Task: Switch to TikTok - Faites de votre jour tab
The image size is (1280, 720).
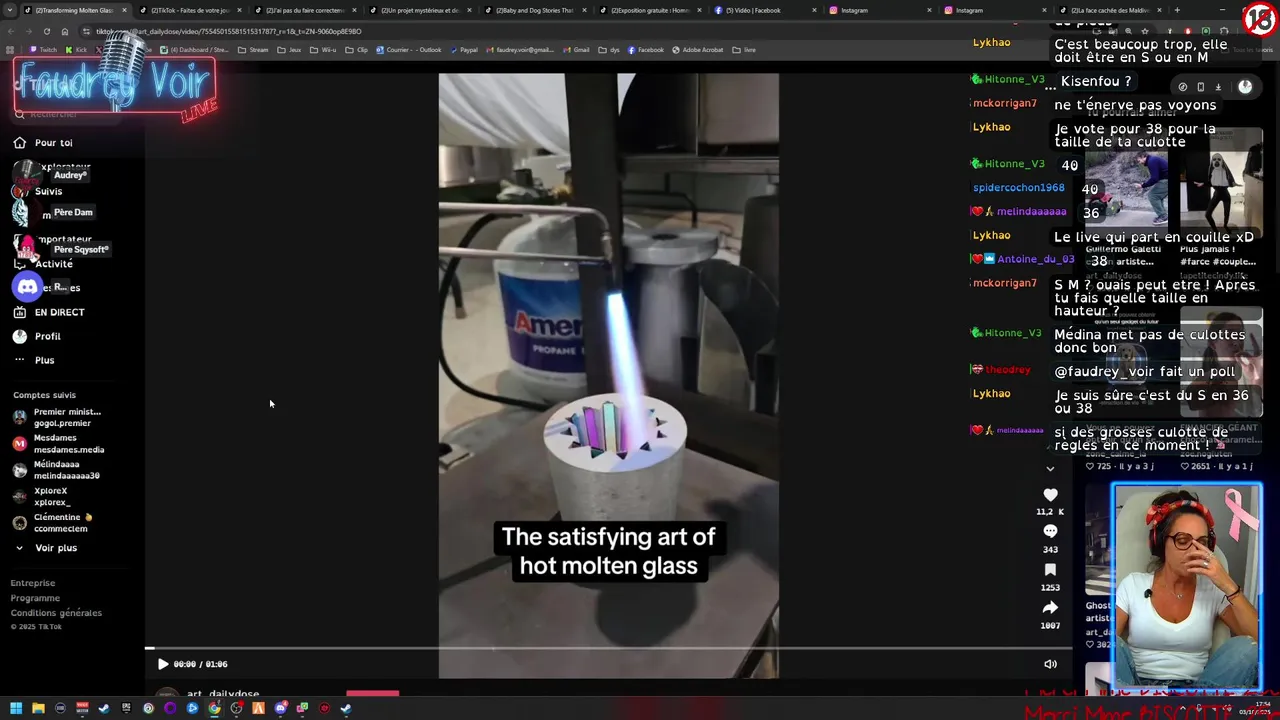Action: tap(190, 10)
